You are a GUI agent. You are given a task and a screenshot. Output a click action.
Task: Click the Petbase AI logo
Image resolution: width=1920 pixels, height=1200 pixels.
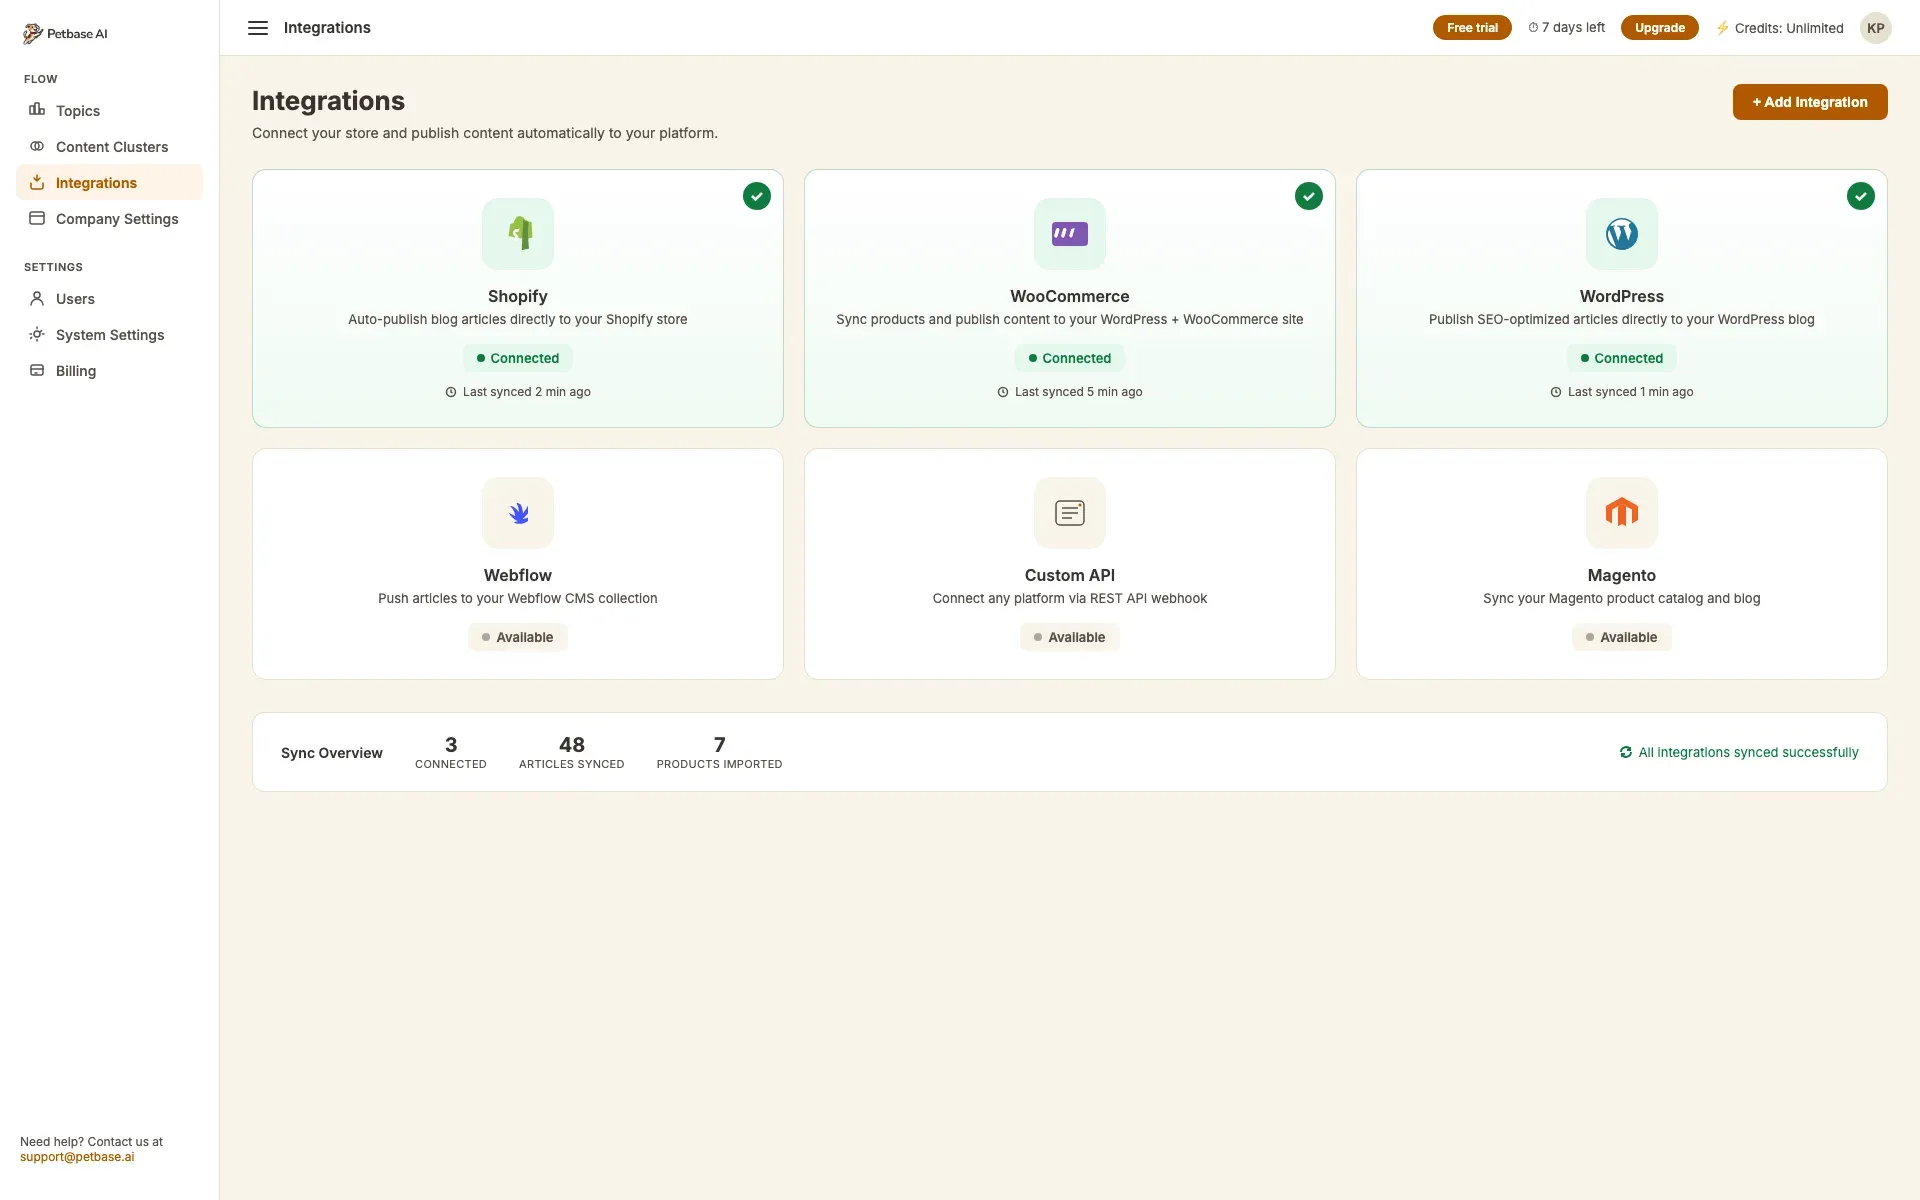point(65,32)
